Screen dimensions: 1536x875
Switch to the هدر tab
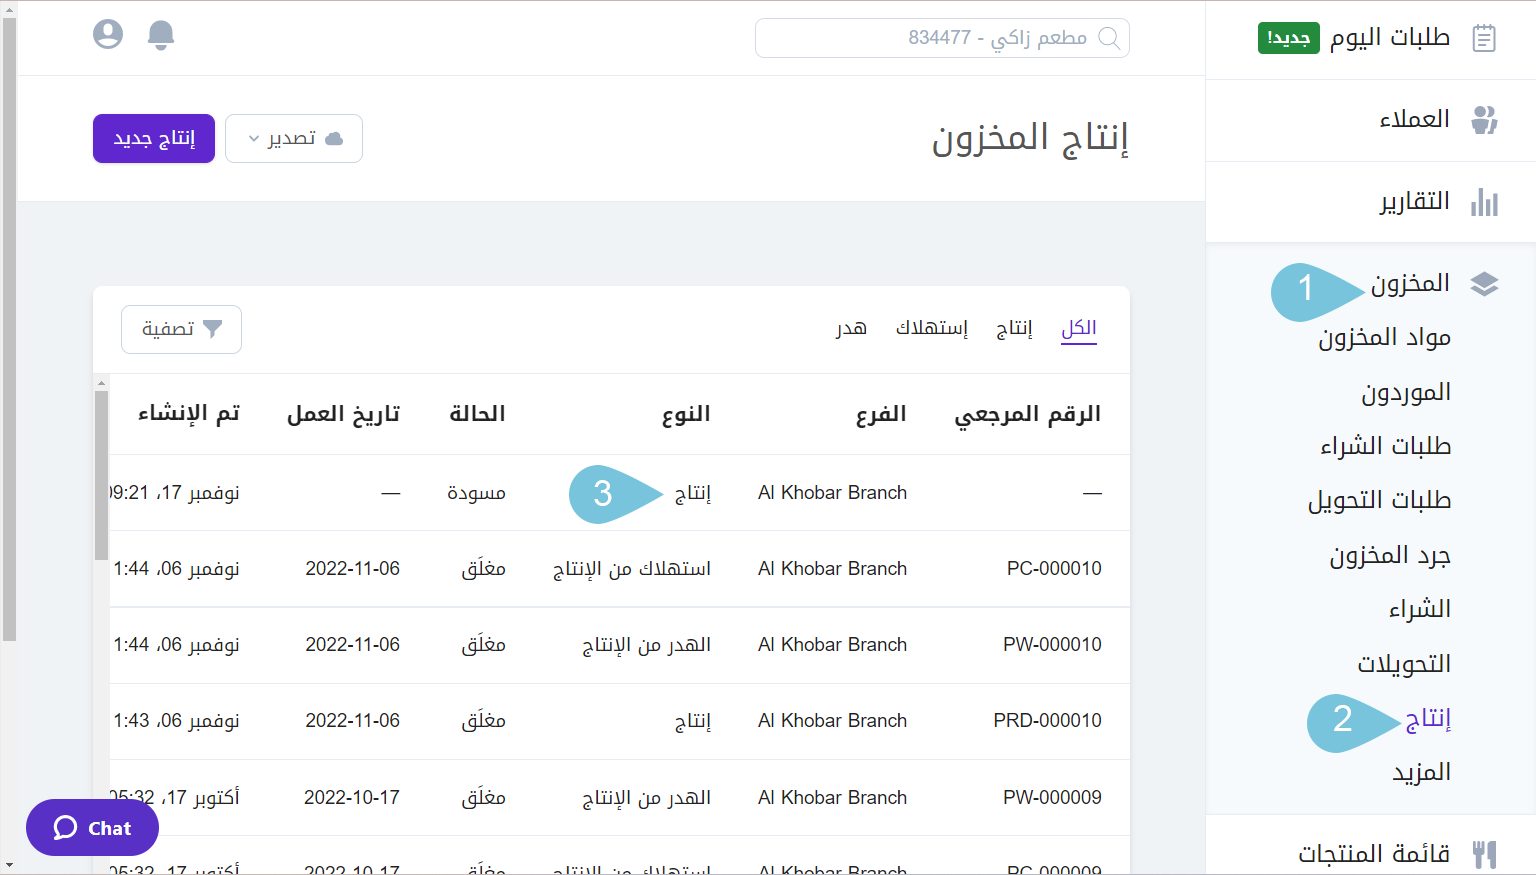[x=850, y=327]
